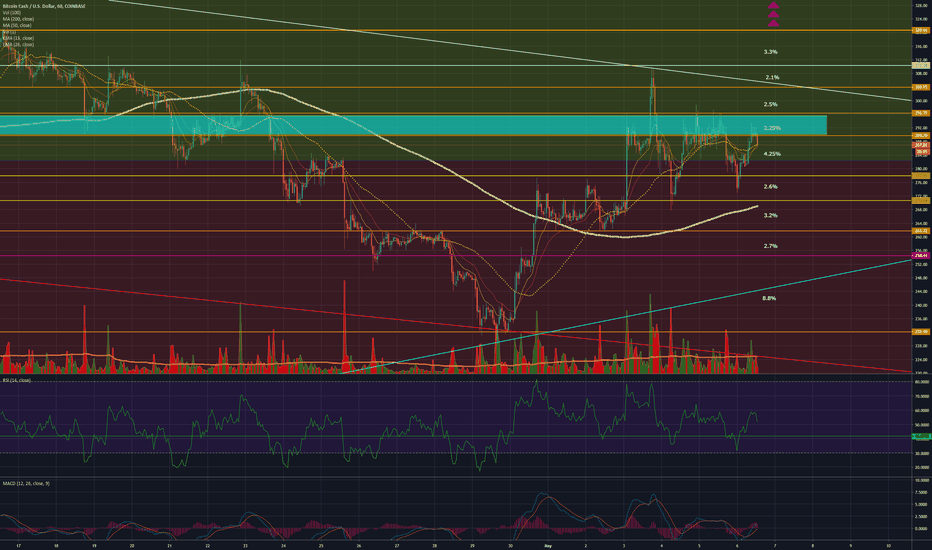Click the RSI (14, close) pane label
The image size is (932, 550).
point(17,380)
